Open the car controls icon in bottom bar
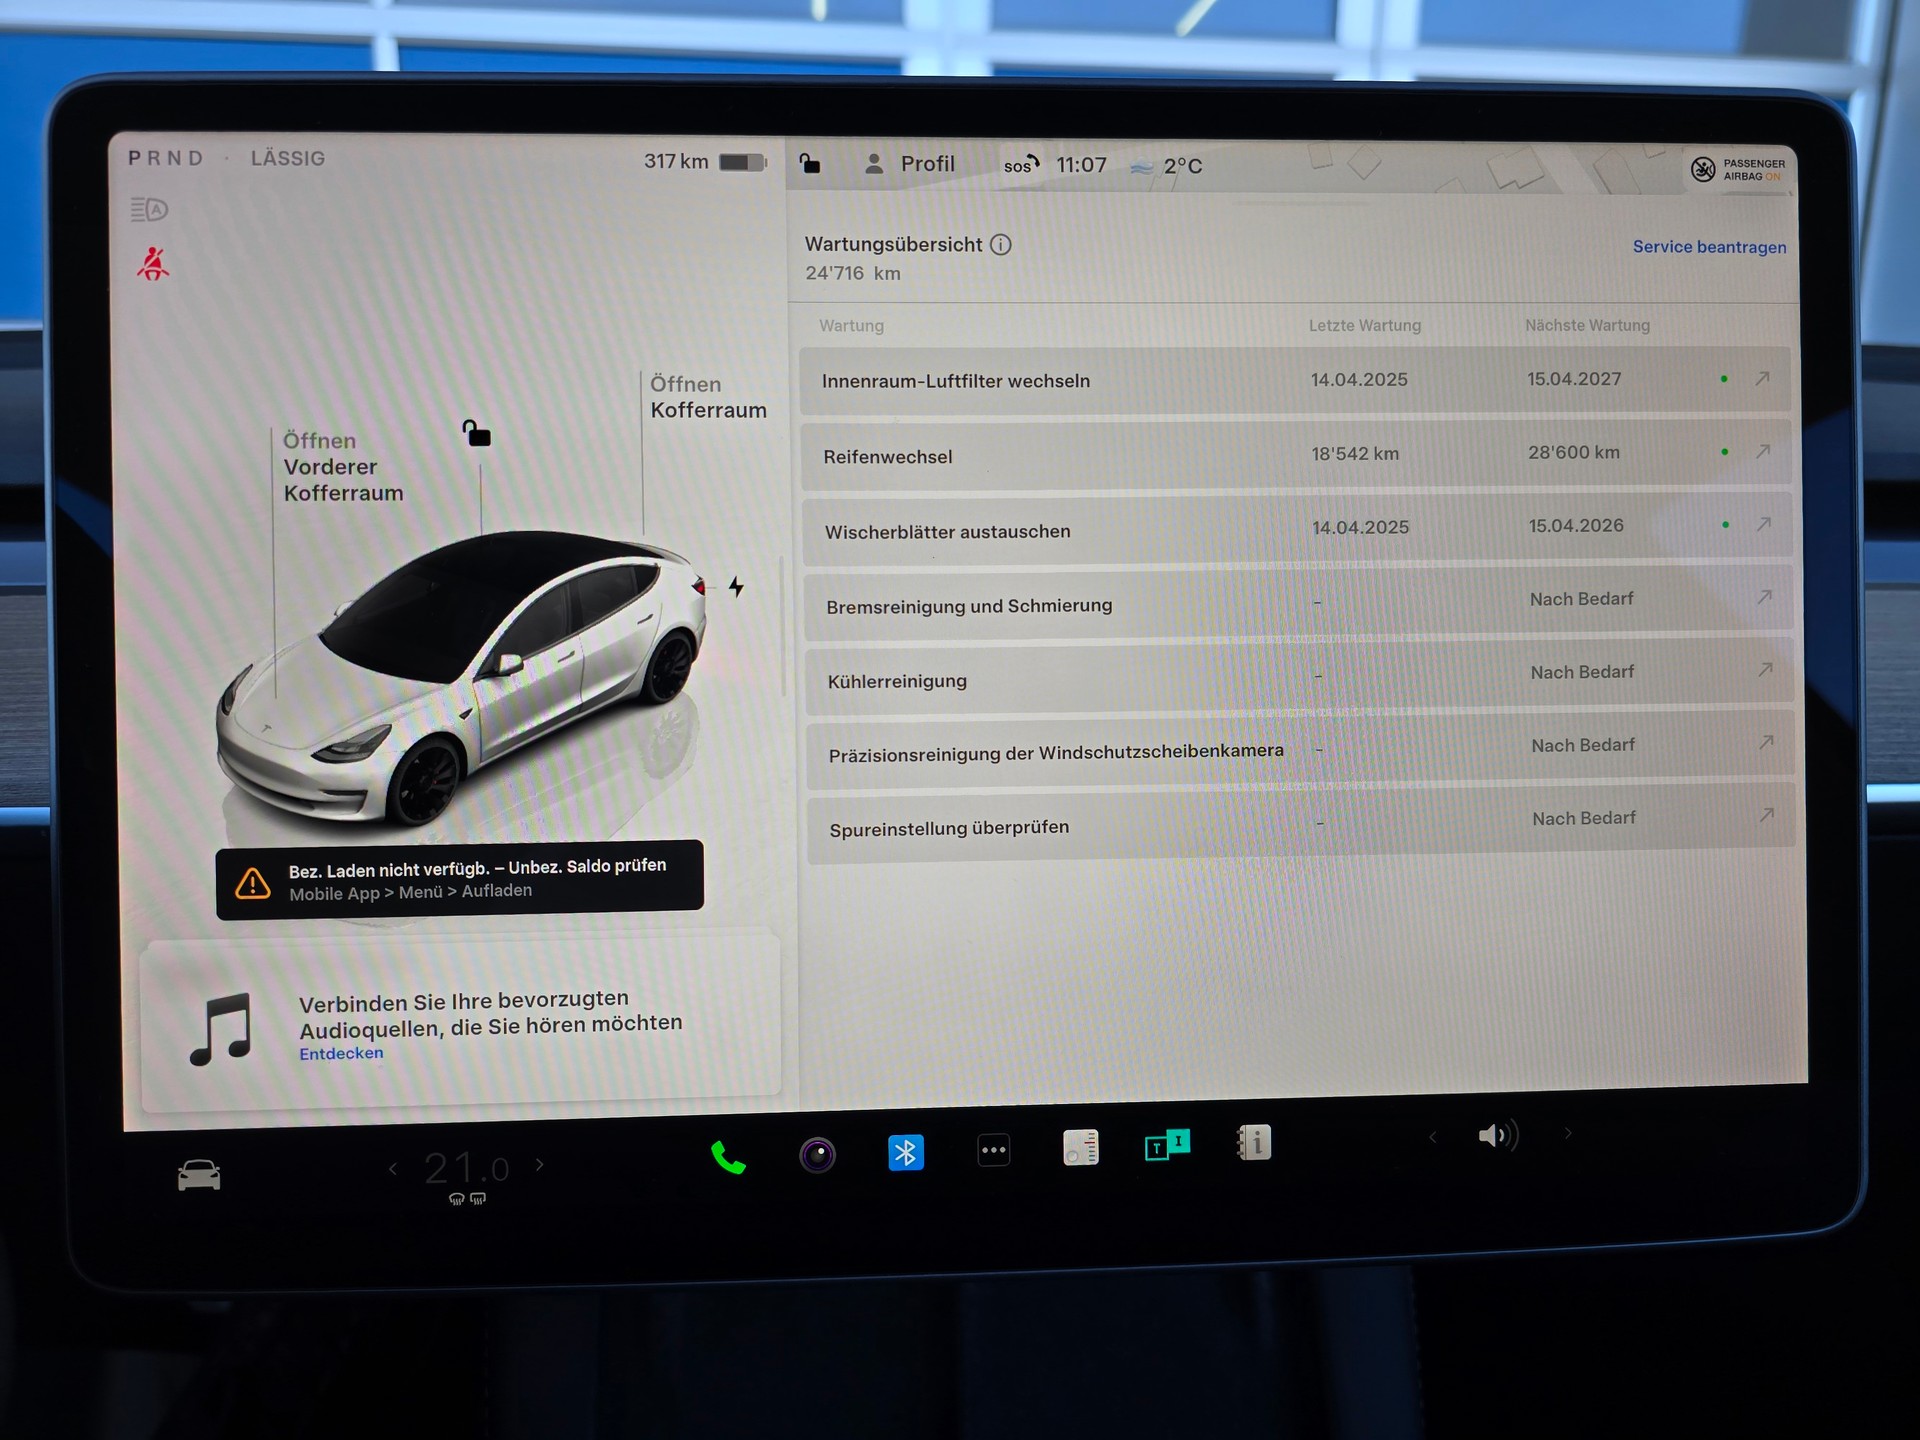 click(x=199, y=1174)
